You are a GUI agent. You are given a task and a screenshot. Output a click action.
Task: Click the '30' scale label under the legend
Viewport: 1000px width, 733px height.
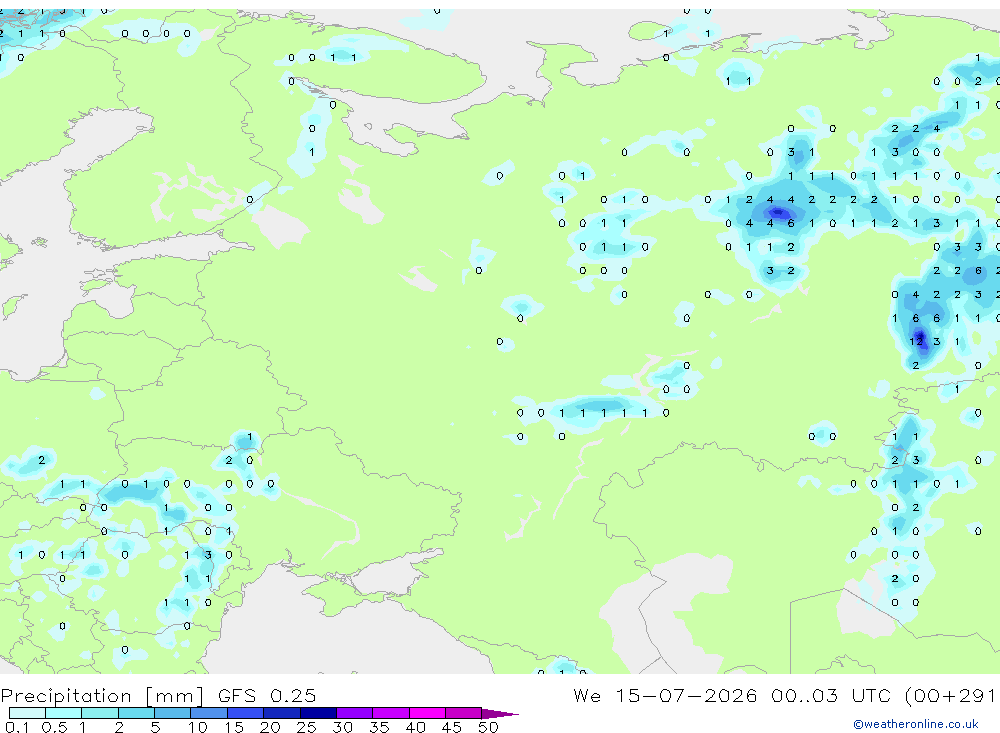342,727
